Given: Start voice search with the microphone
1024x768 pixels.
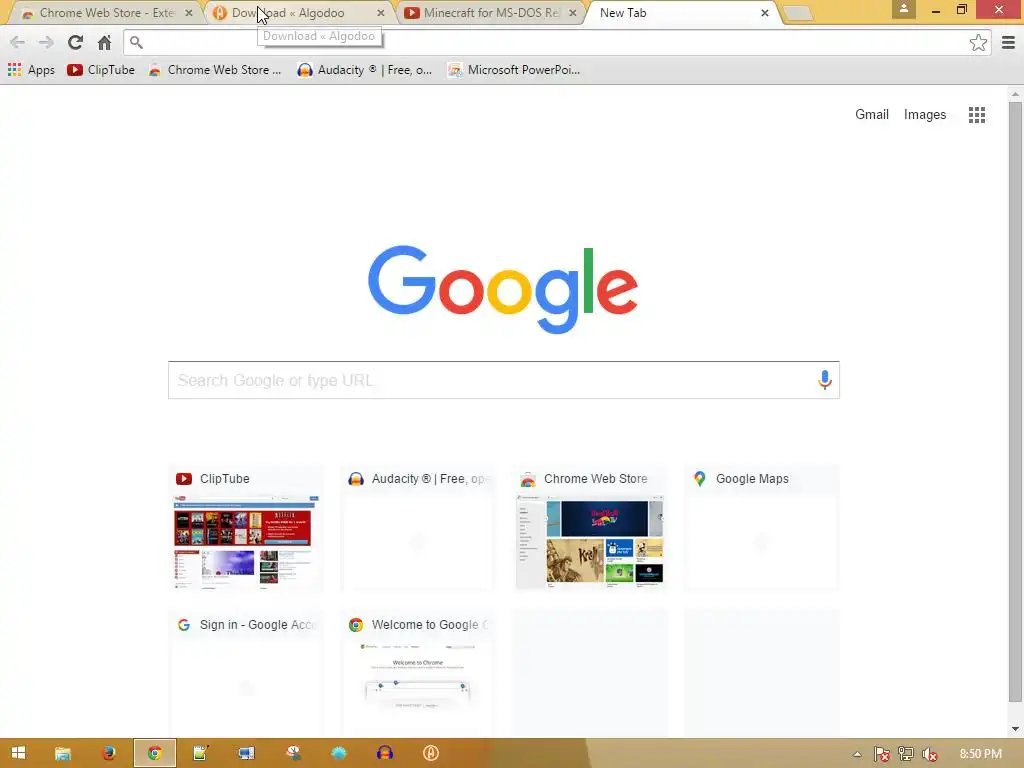Looking at the screenshot, I should (x=825, y=379).
